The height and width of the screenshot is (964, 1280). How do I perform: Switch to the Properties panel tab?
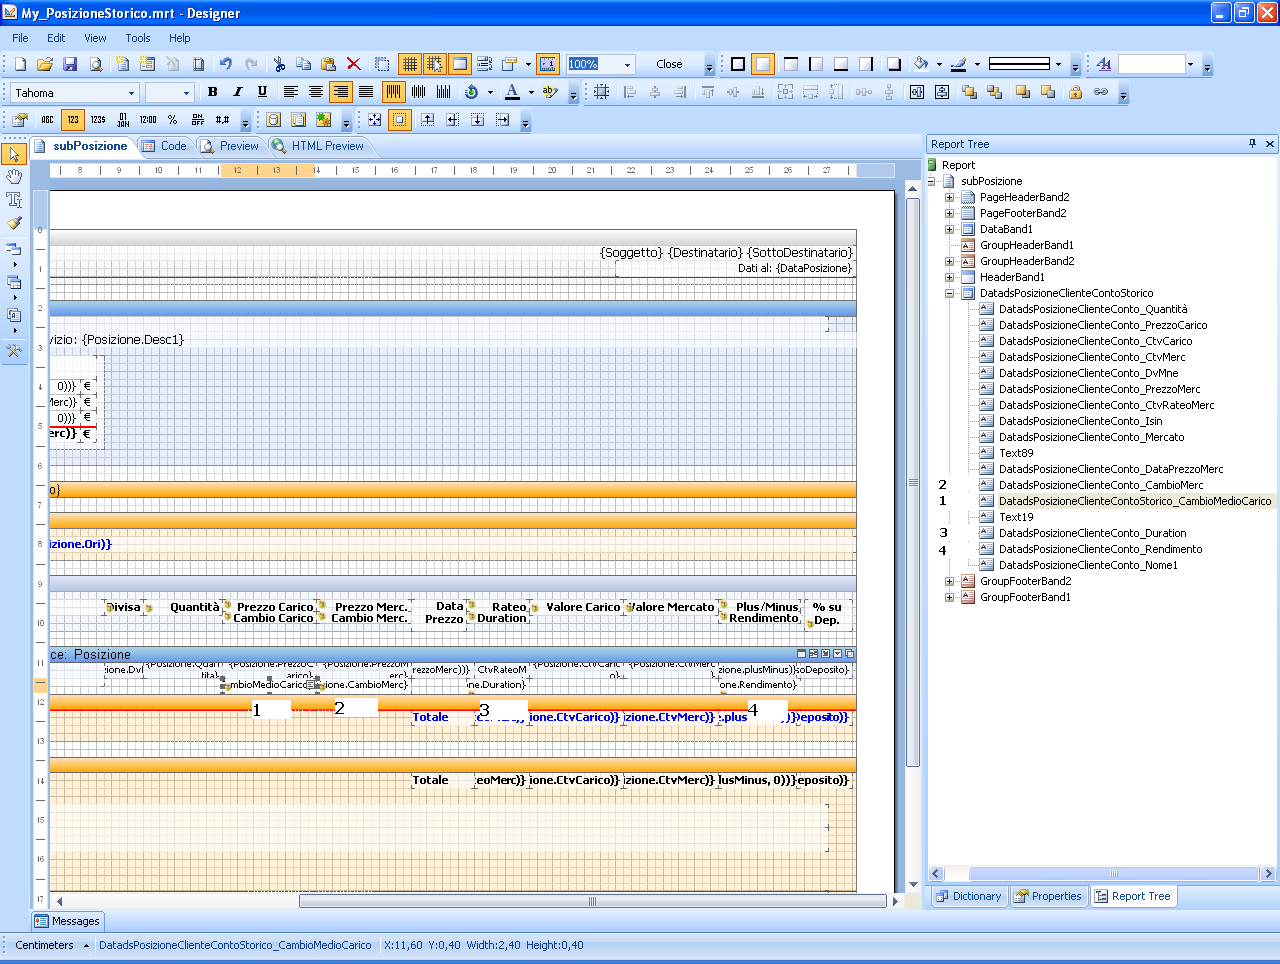(1047, 896)
